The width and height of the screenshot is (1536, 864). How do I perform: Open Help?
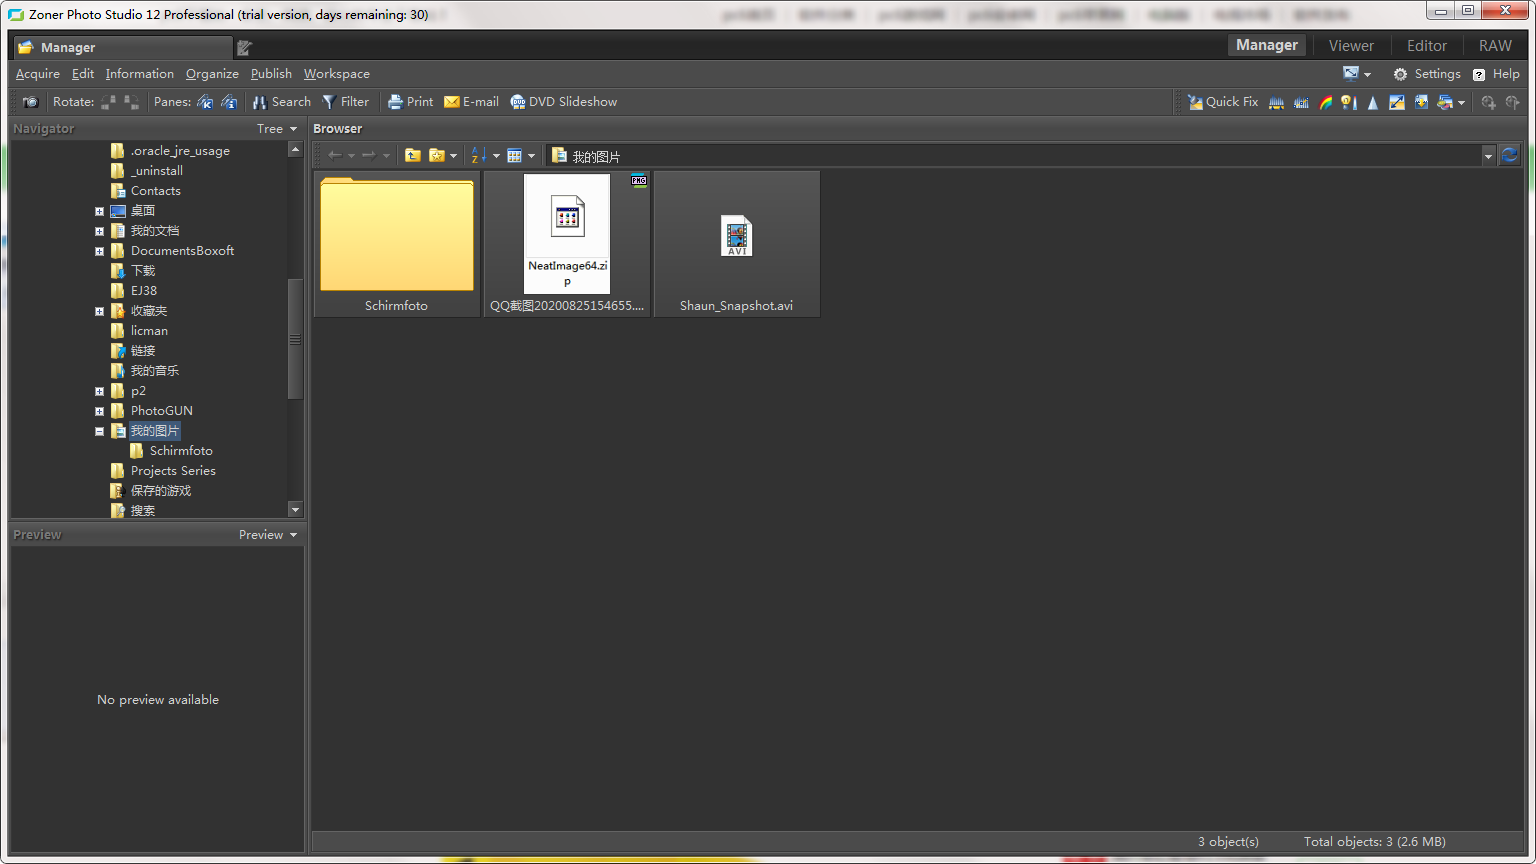click(1496, 74)
